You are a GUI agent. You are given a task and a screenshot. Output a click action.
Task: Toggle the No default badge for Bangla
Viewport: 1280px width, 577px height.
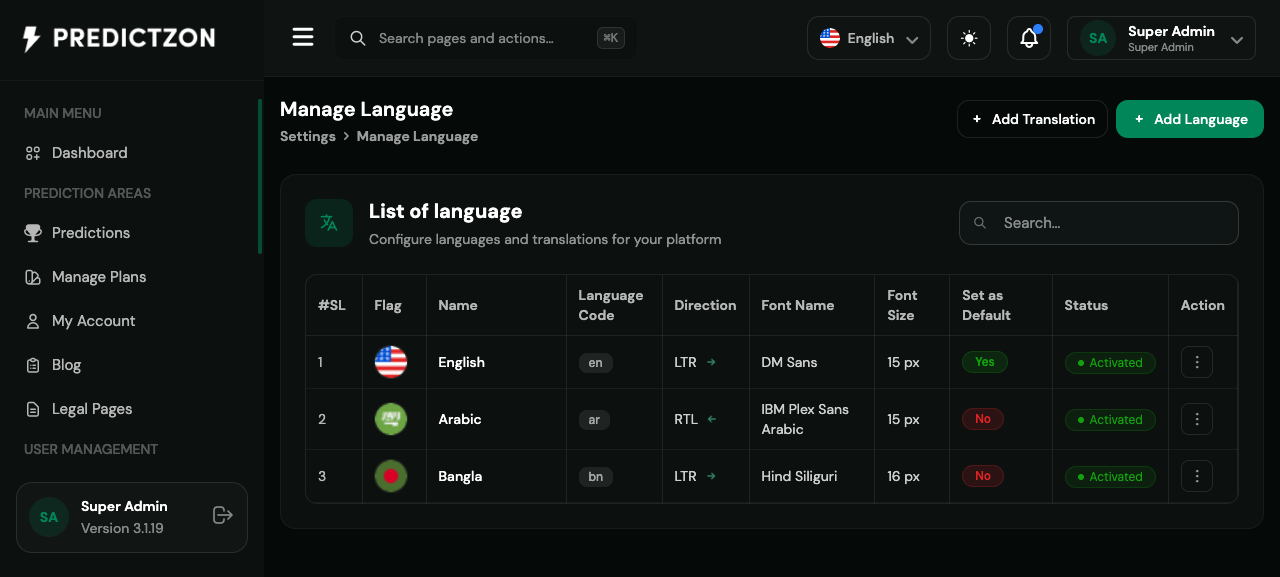click(x=983, y=476)
